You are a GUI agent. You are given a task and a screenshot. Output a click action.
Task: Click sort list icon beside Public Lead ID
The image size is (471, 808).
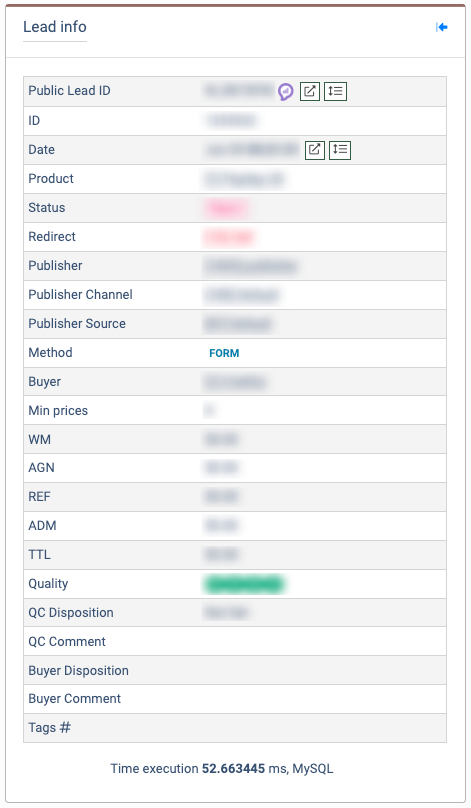[x=335, y=91]
